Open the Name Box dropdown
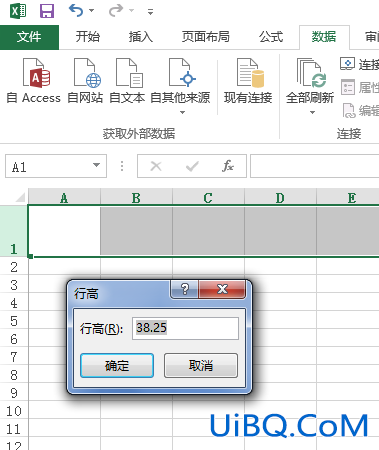379x450 pixels. (96, 165)
